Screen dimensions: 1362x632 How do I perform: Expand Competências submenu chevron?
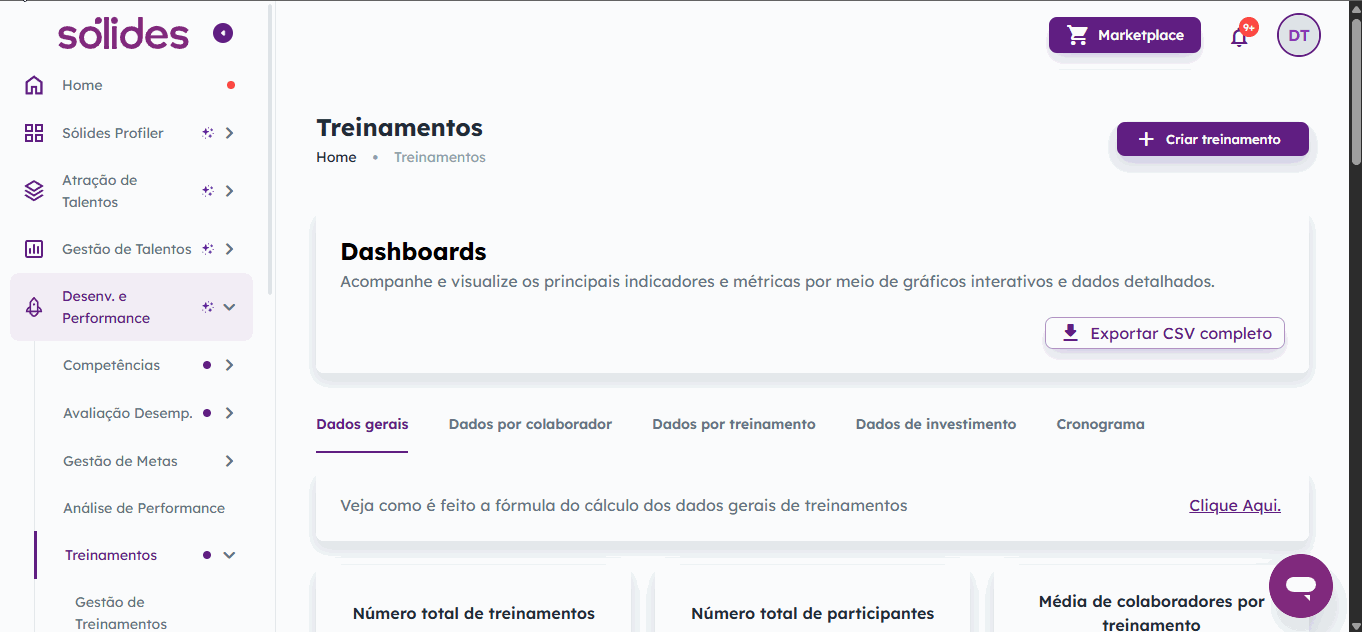tap(229, 365)
